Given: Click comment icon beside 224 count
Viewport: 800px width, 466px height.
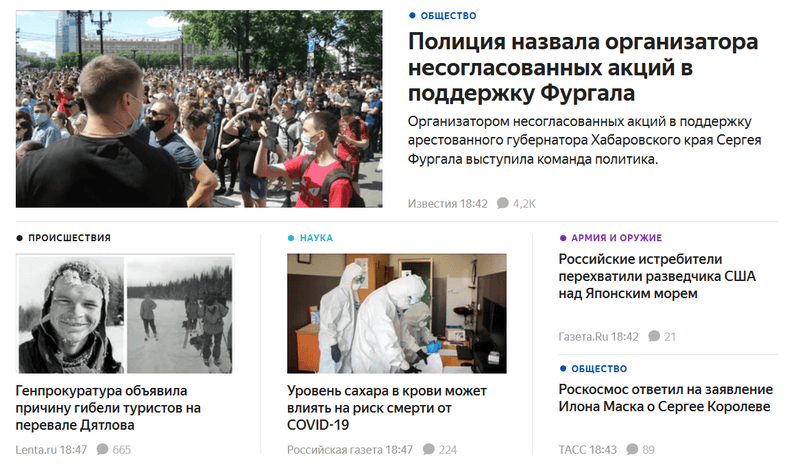Looking at the screenshot, I should pyautogui.click(x=429, y=449).
